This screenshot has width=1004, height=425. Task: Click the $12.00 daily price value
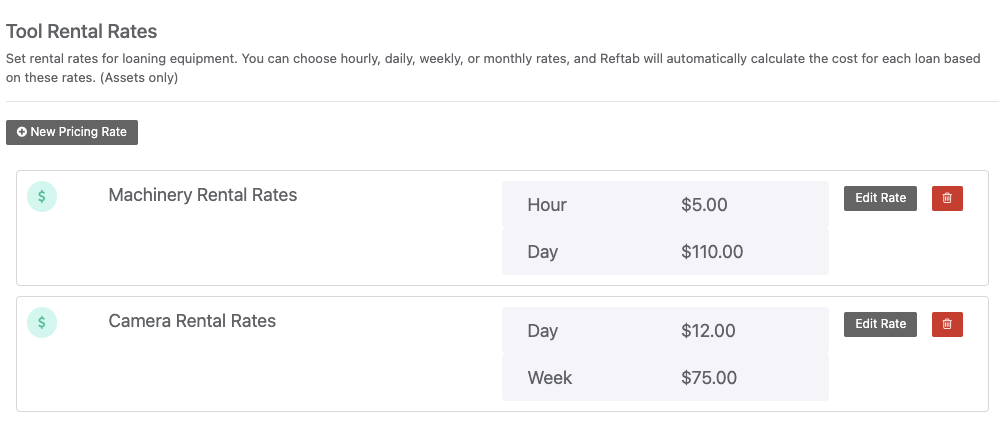coord(708,331)
